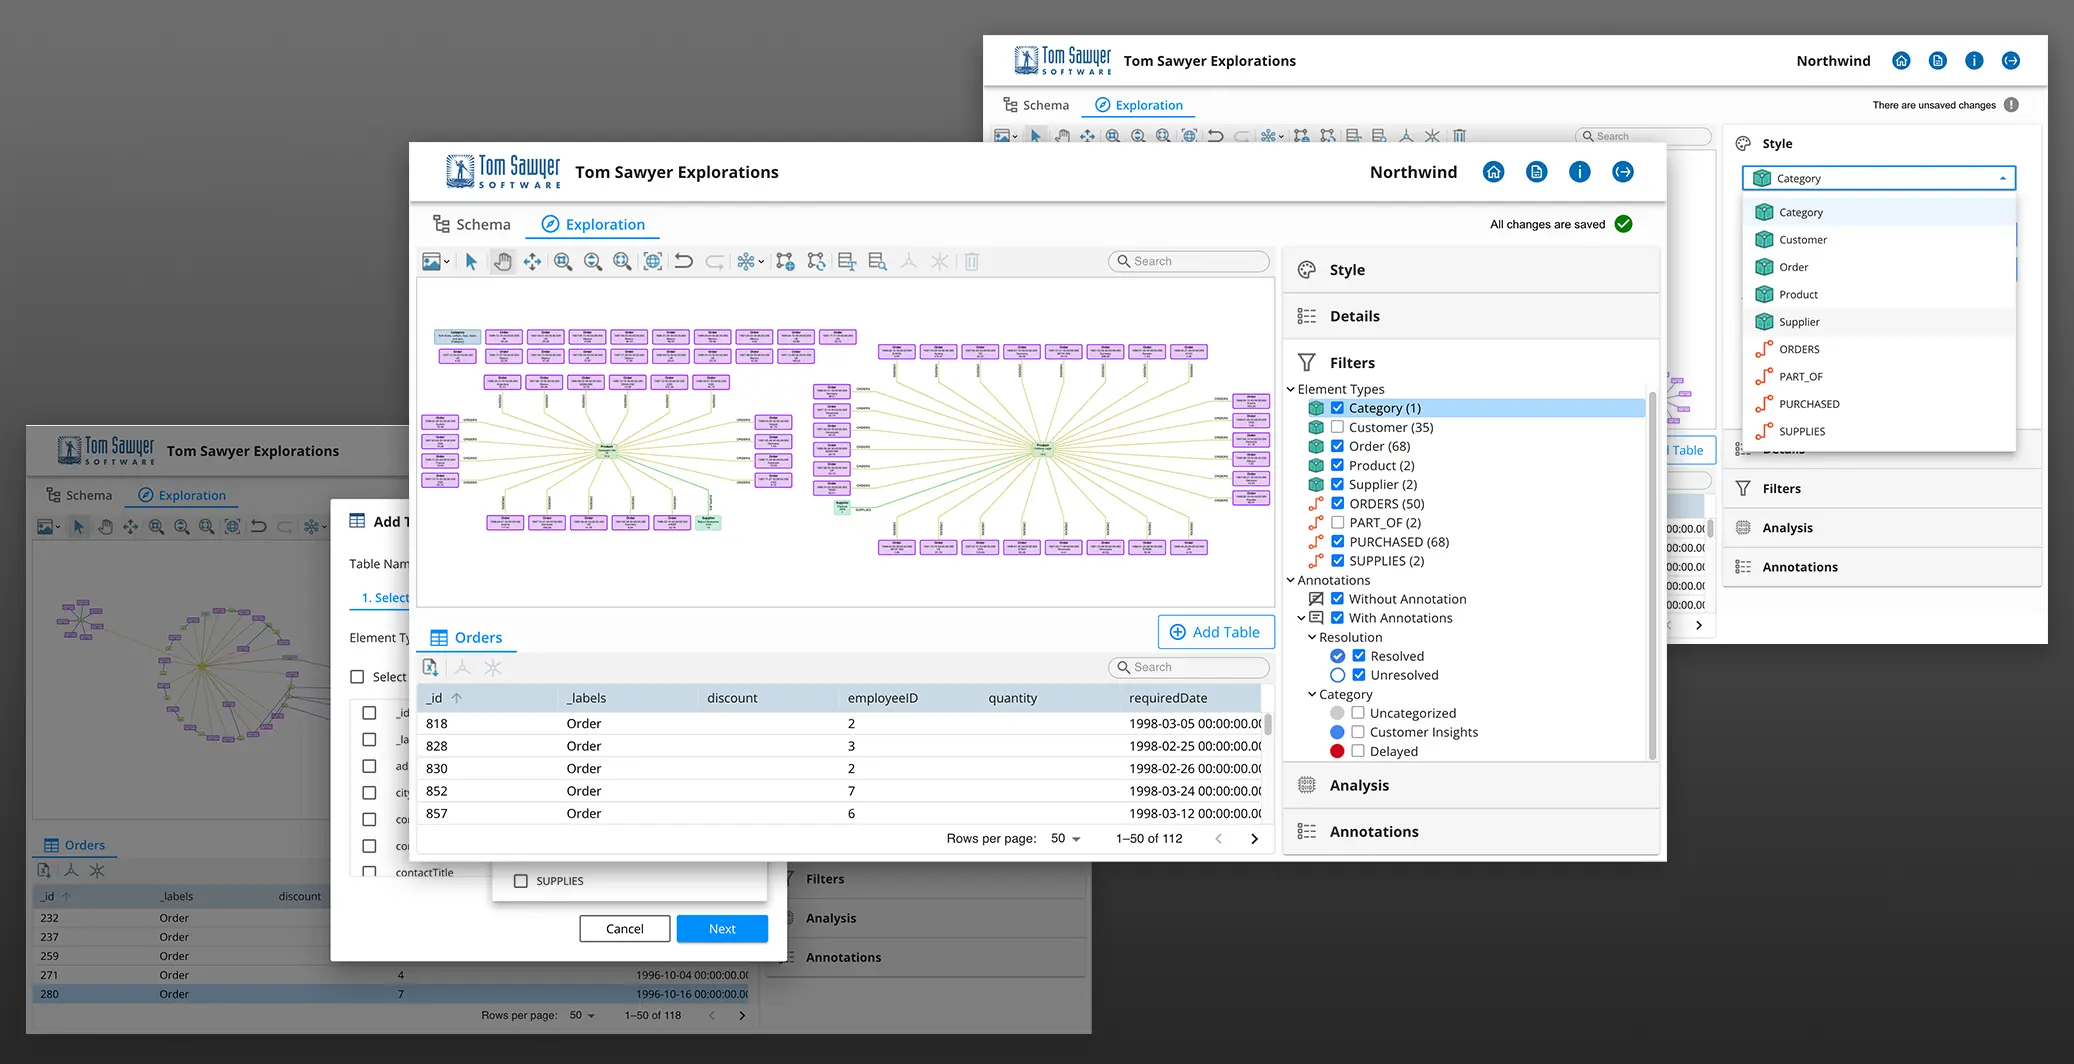Uncheck the Category (1) filter checkbox

click(x=1337, y=408)
